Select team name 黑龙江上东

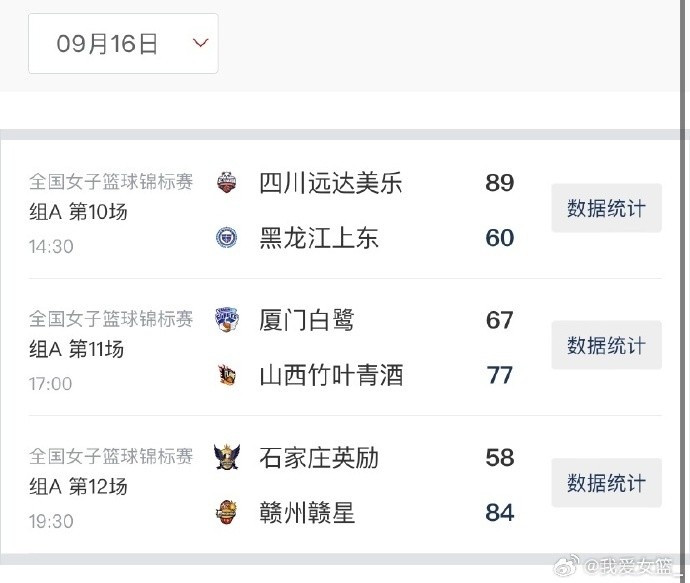319,238
